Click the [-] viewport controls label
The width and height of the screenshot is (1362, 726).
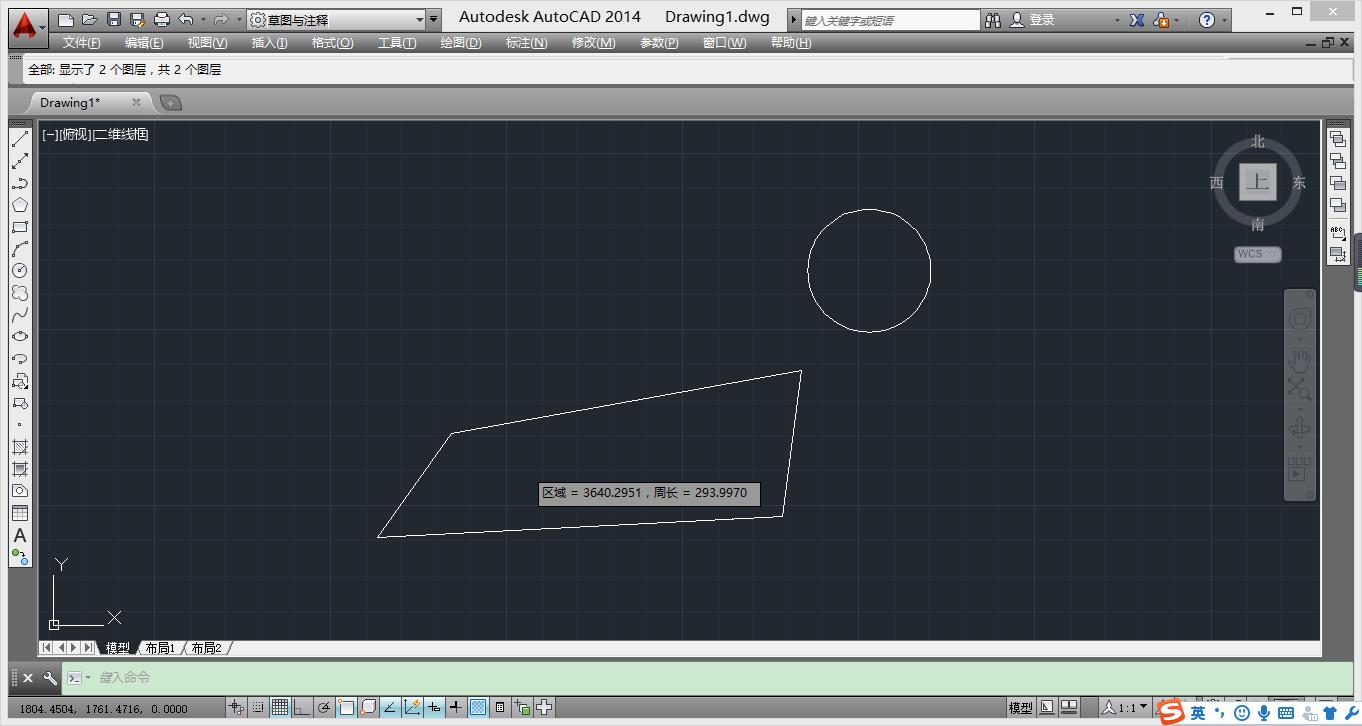[x=51, y=134]
